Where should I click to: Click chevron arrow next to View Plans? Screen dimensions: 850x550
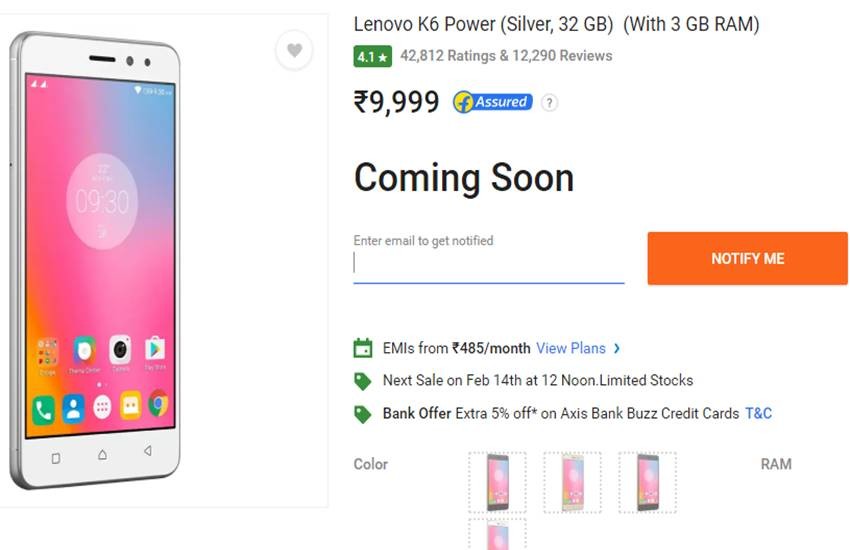click(617, 348)
